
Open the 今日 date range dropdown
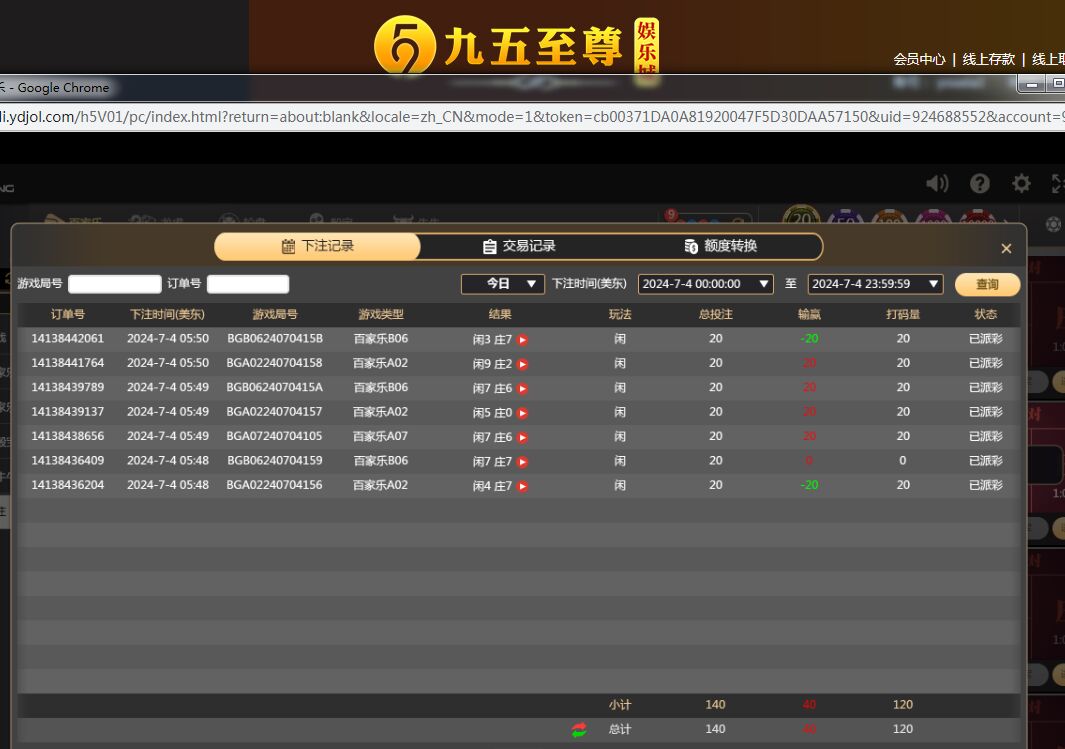coord(503,284)
